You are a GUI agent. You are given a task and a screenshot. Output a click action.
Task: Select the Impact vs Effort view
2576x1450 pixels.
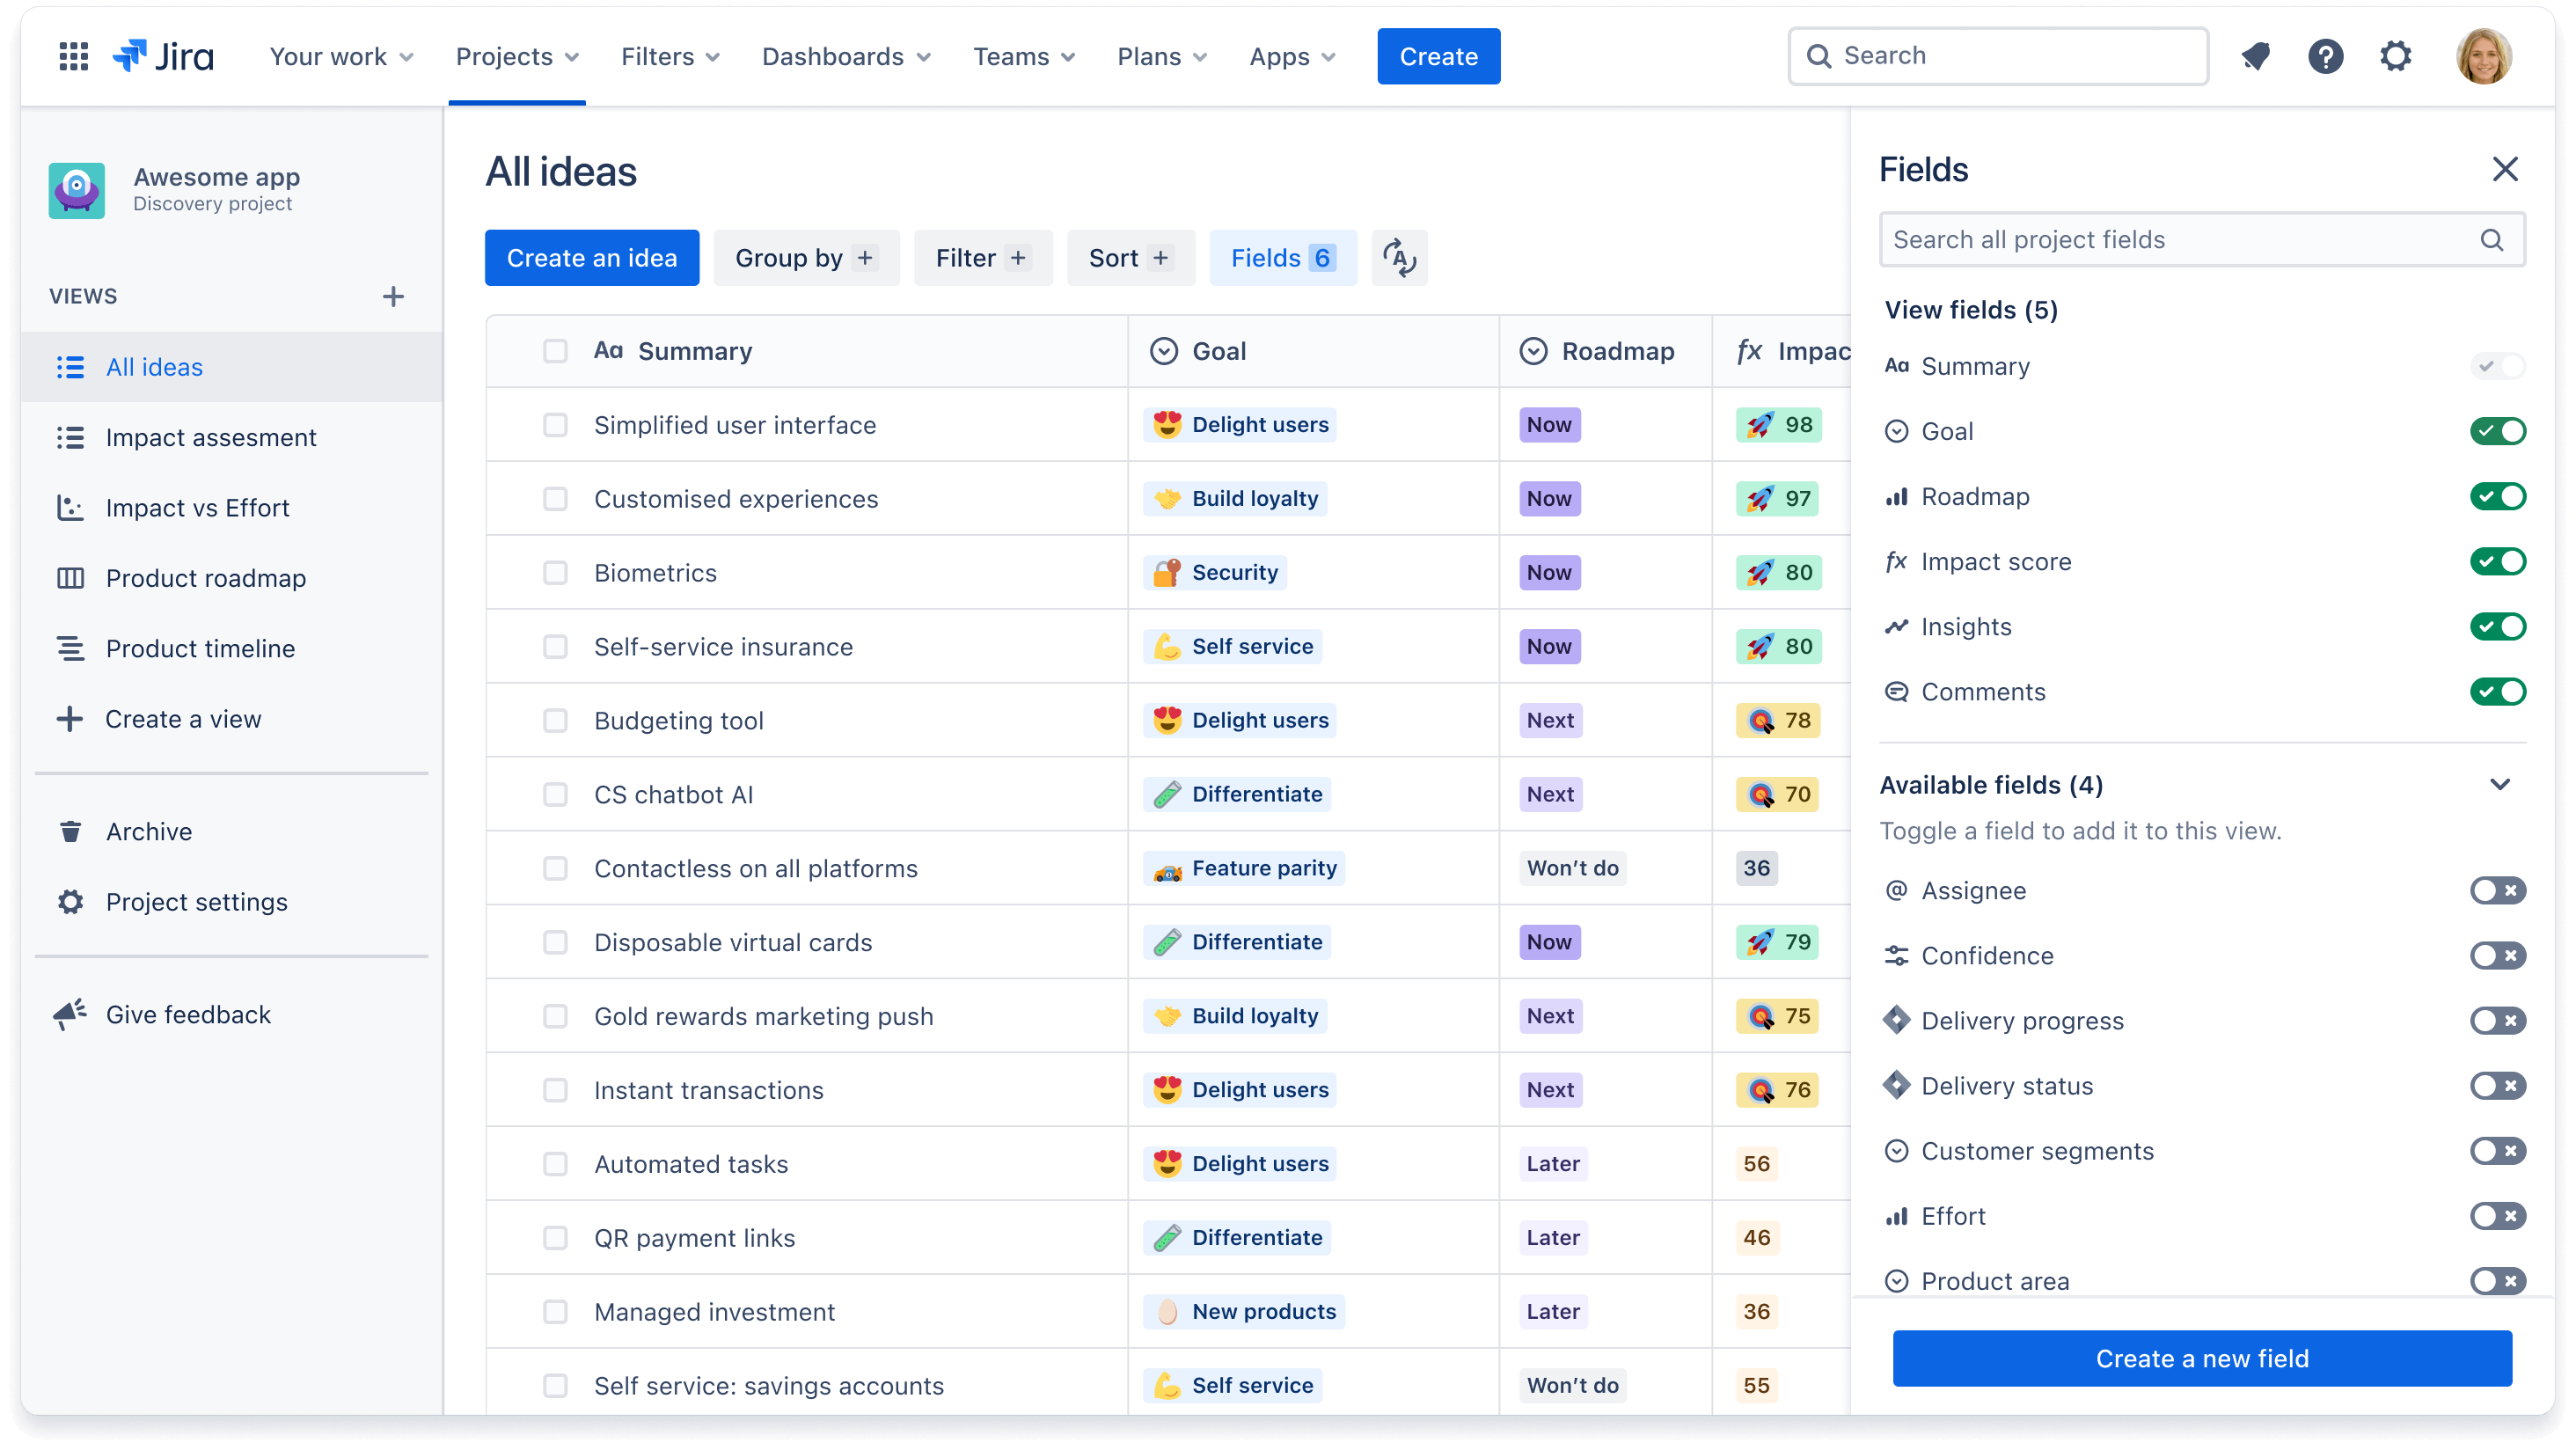[x=196, y=509]
